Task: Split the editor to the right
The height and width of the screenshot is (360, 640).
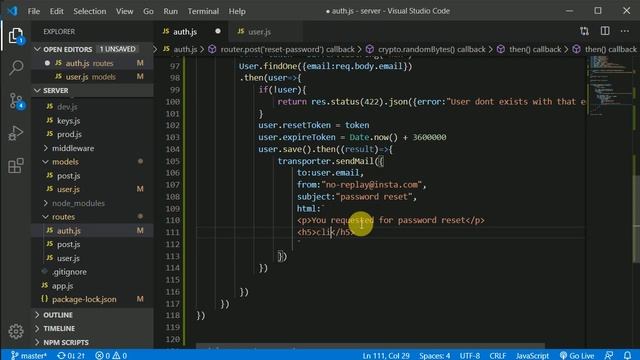Action: [x=605, y=31]
